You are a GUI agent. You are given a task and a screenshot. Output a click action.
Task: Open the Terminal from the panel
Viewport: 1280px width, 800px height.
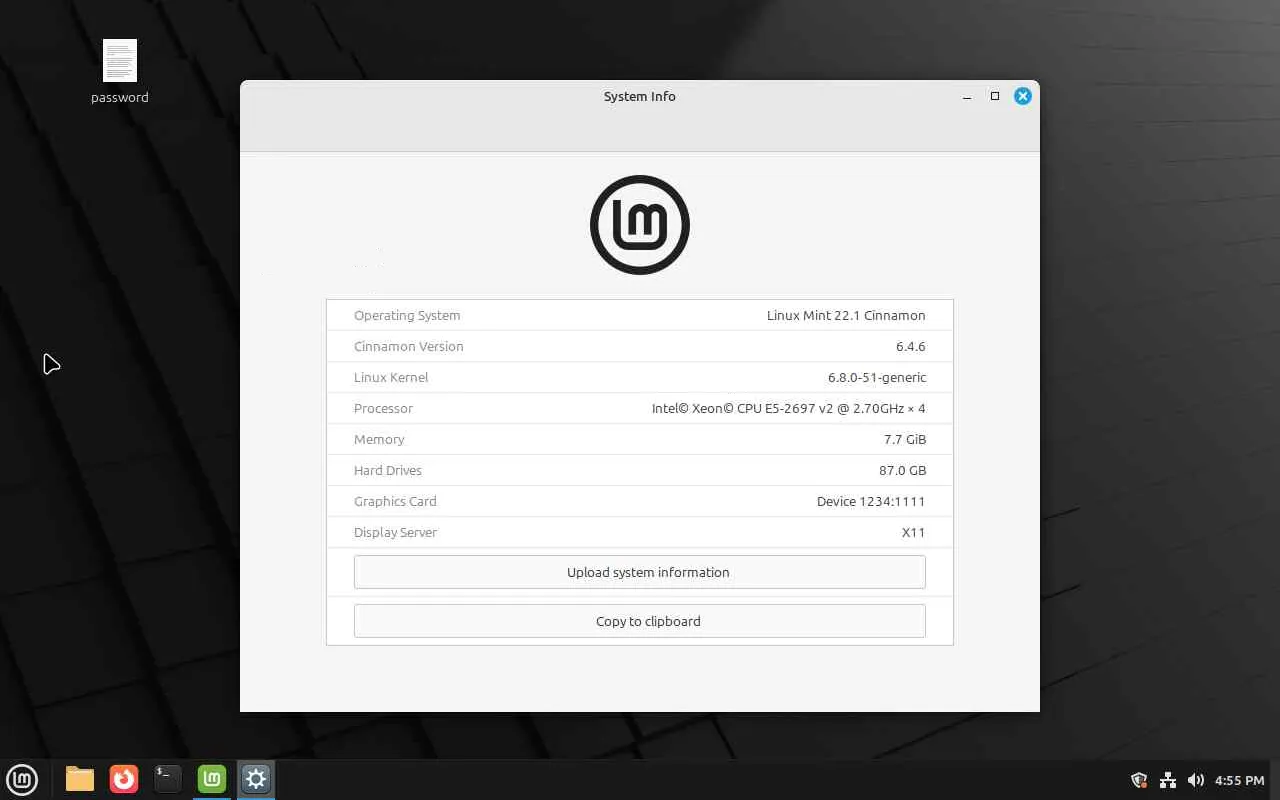pyautogui.click(x=168, y=779)
